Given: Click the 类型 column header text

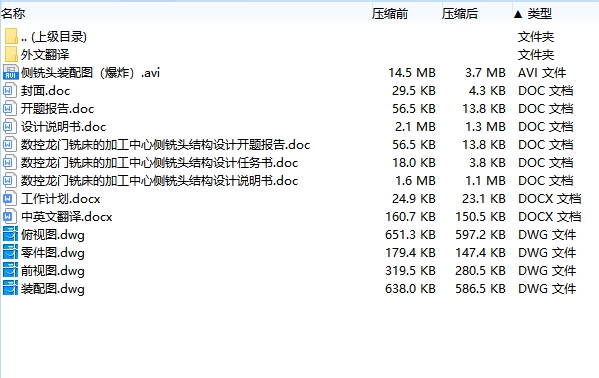Looking at the screenshot, I should coord(540,14).
